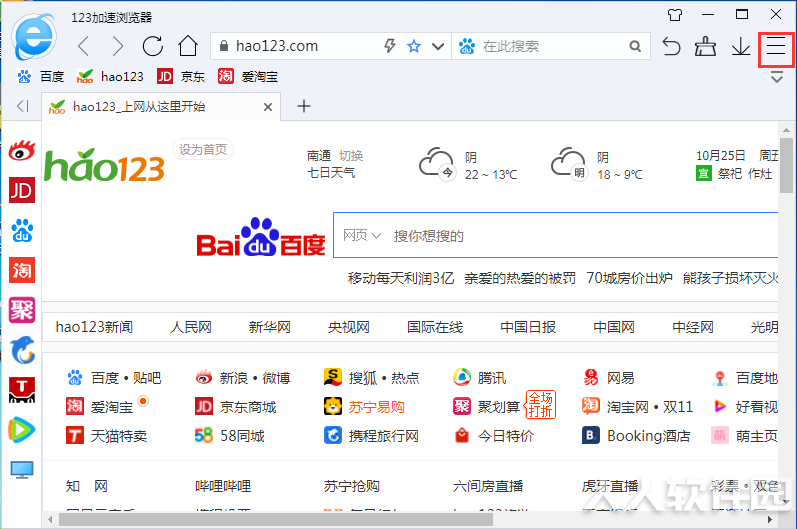Image resolution: width=797 pixels, height=529 pixels.
Task: Open the hao123新闻 nav link
Action: click(94, 327)
